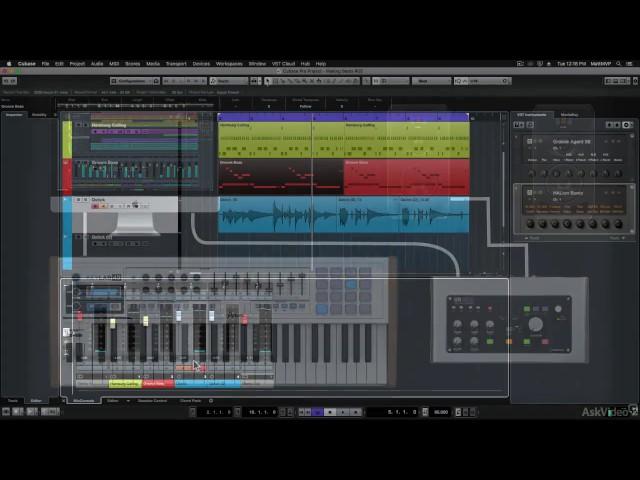This screenshot has width=640, height=480.
Task: Open the Workspaces menu
Action: pyautogui.click(x=229, y=64)
